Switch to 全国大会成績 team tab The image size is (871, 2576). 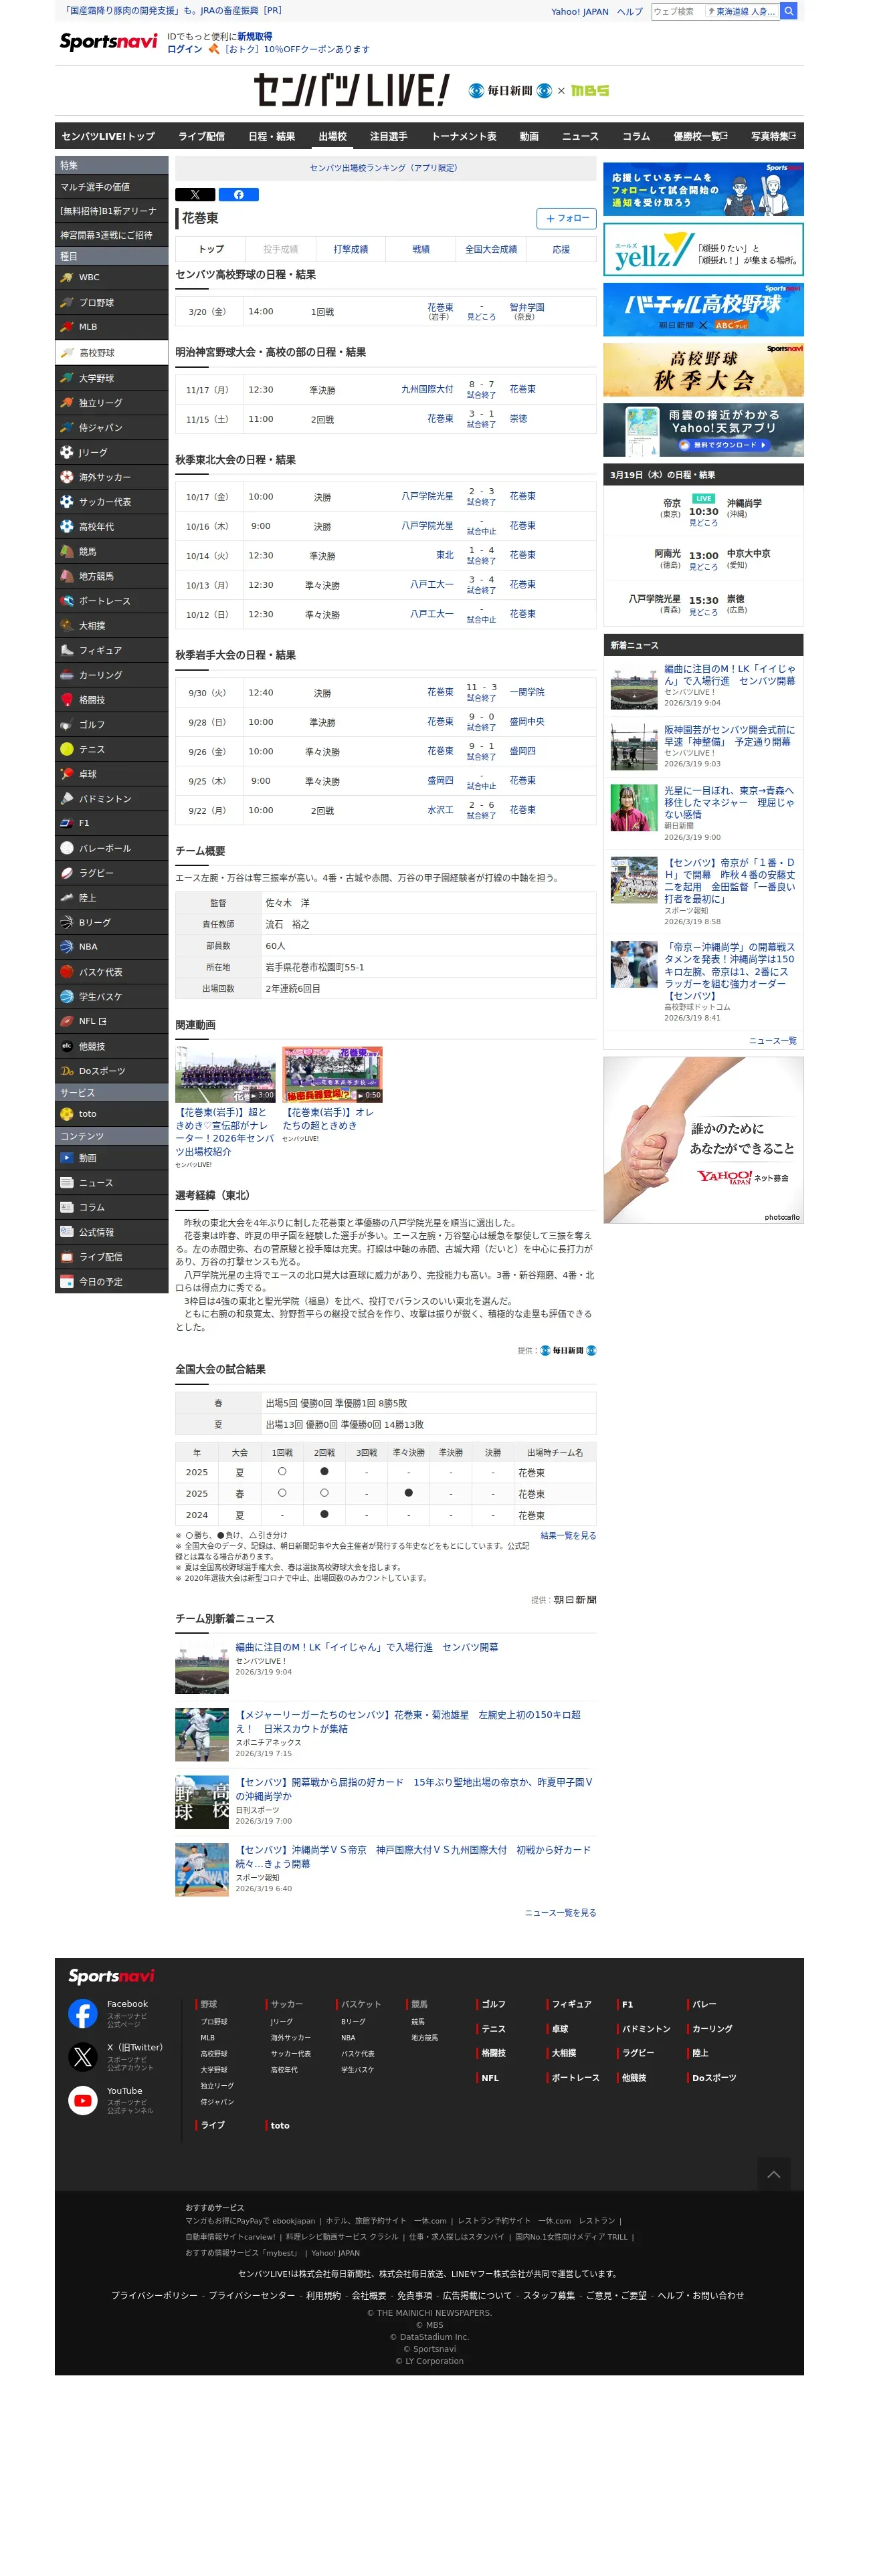point(491,249)
